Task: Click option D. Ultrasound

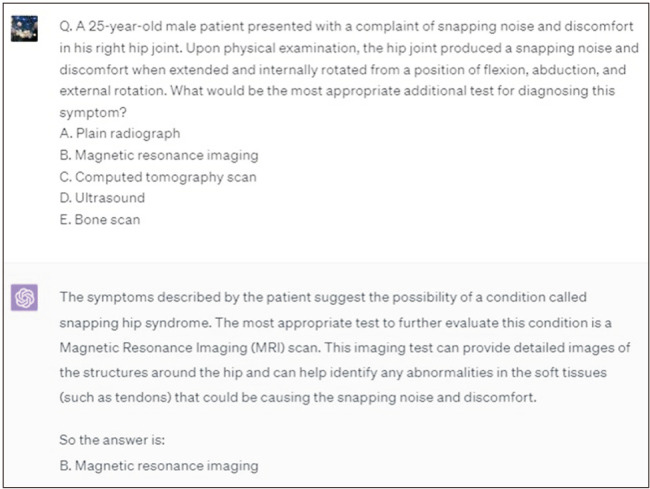Action: pyautogui.click(x=102, y=198)
